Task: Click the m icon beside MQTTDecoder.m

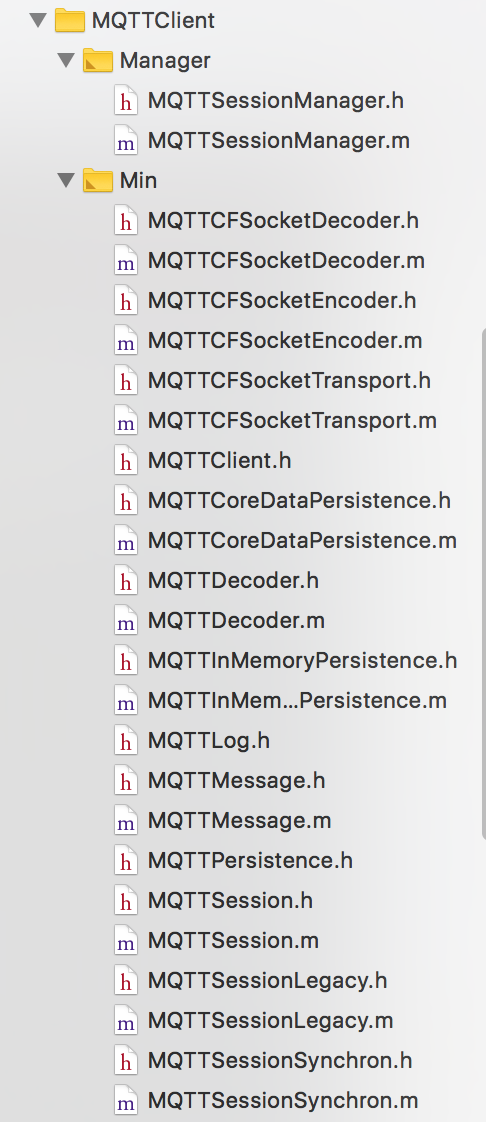Action: 126,620
